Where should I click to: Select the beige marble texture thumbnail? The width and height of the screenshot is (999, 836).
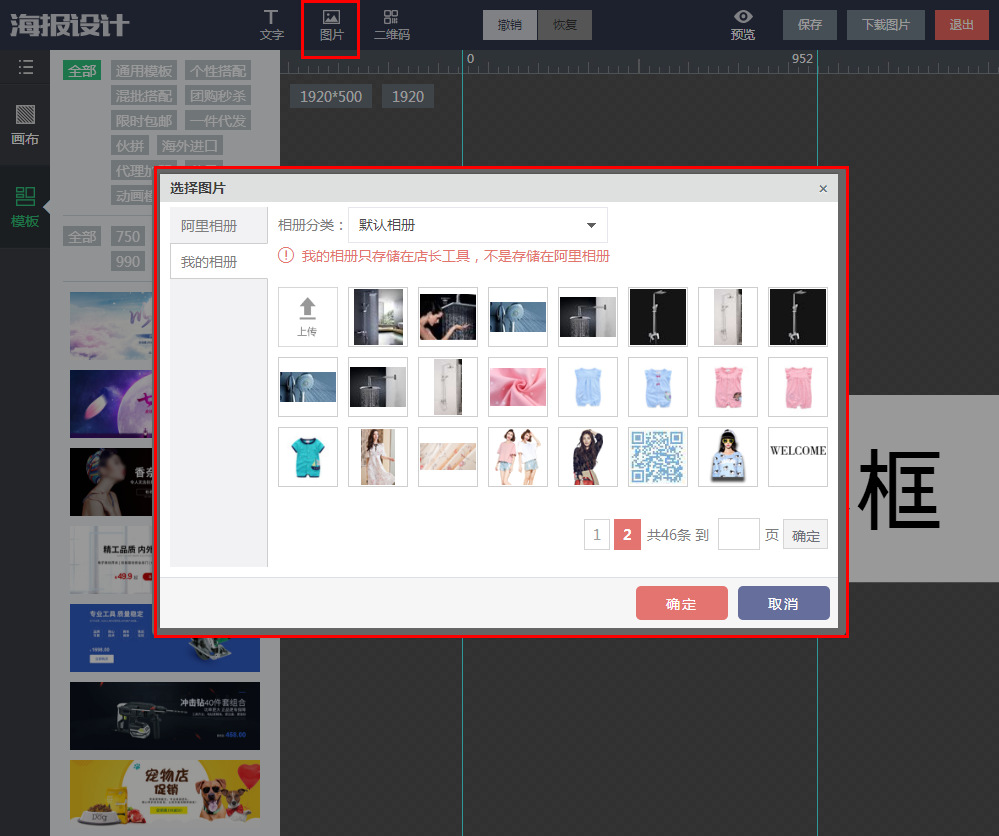pyautogui.click(x=448, y=457)
